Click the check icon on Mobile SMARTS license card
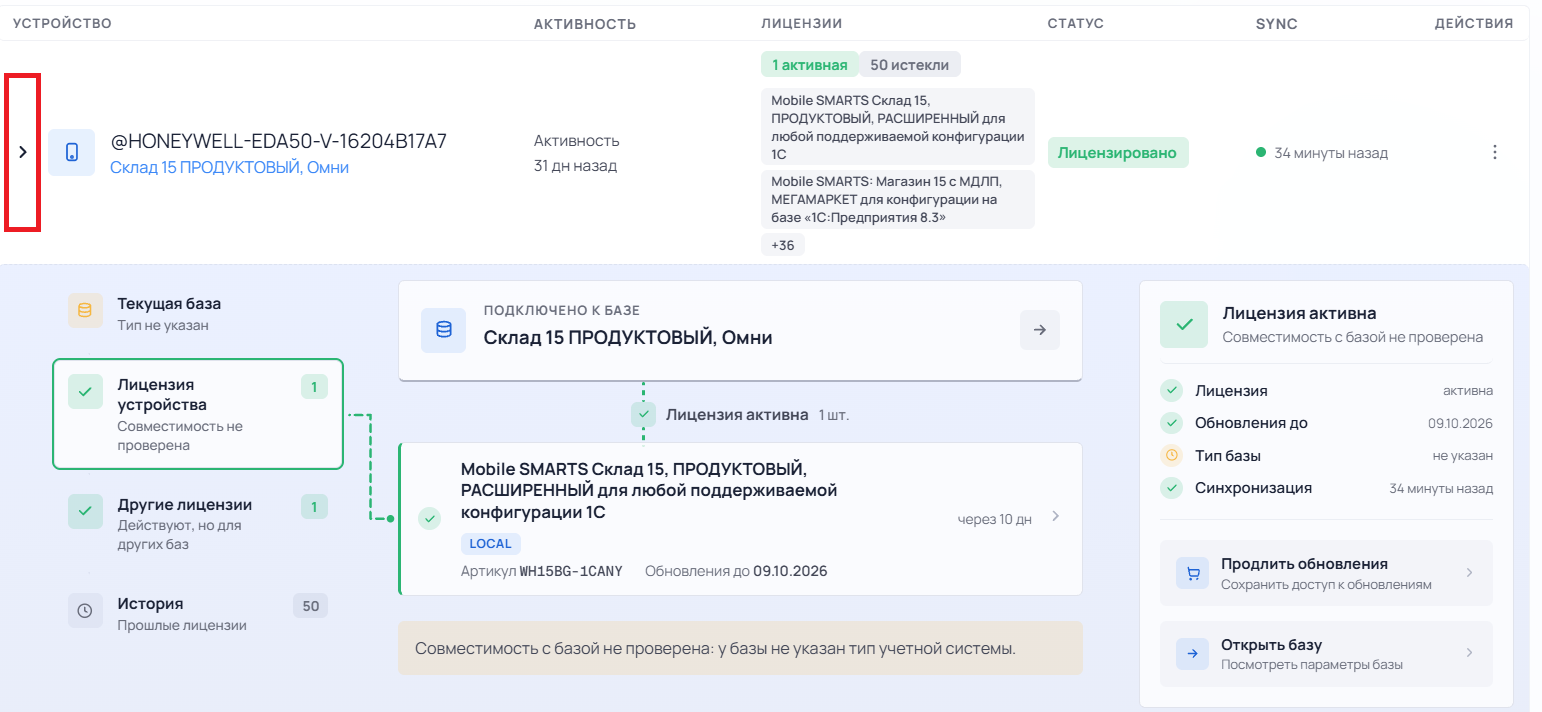The image size is (1542, 712). 429,518
